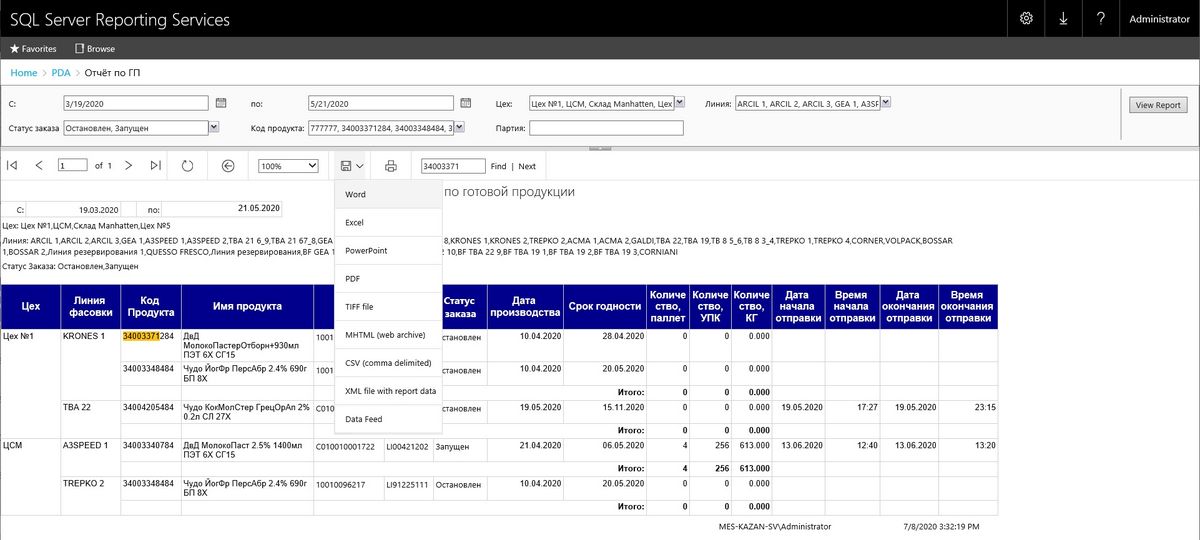
Task: Select product code 34004205484
Action: (149, 407)
